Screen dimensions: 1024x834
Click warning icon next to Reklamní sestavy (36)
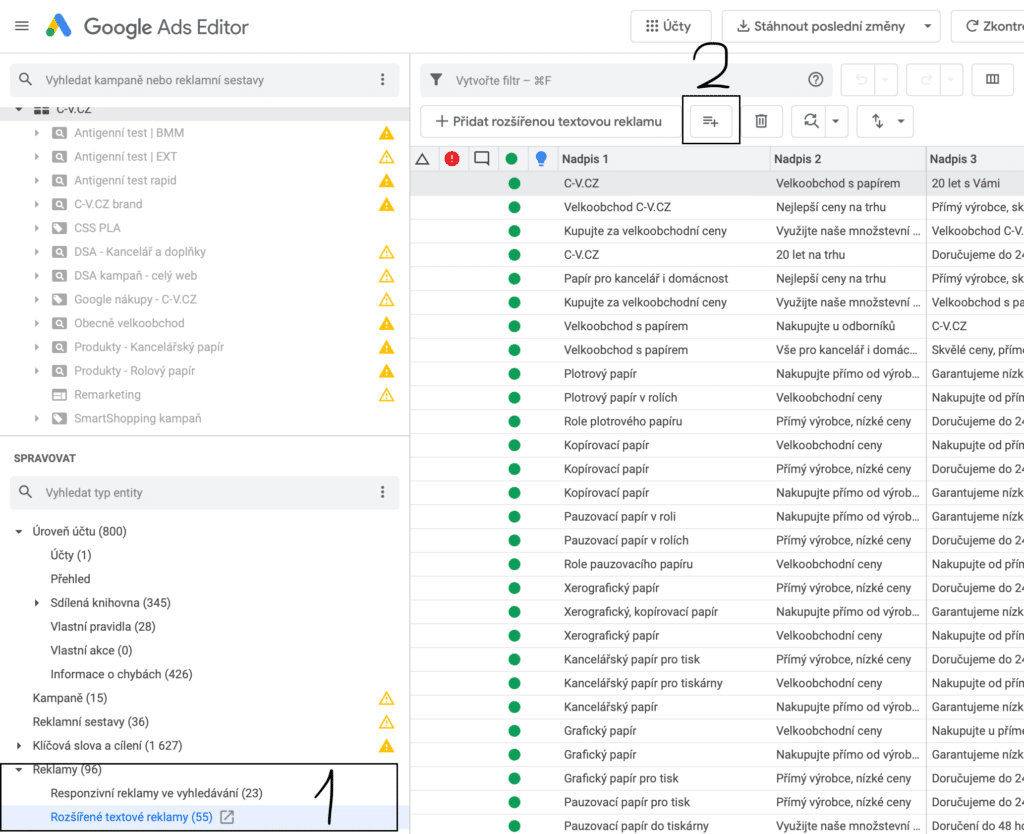387,722
